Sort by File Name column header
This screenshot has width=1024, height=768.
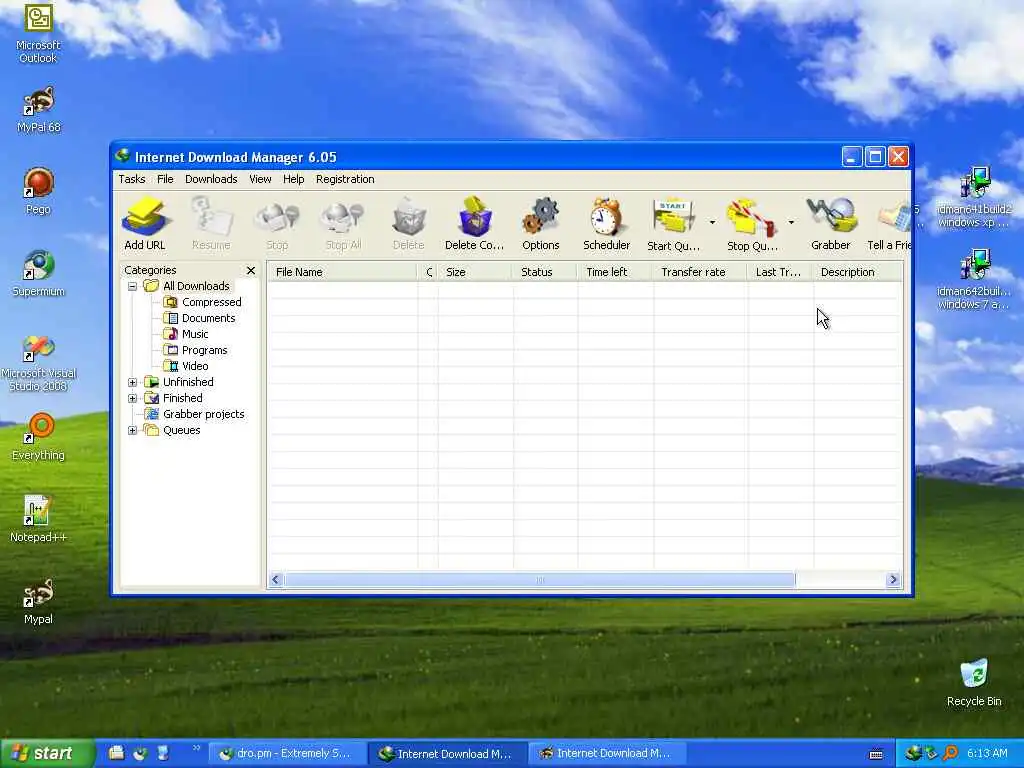342,272
